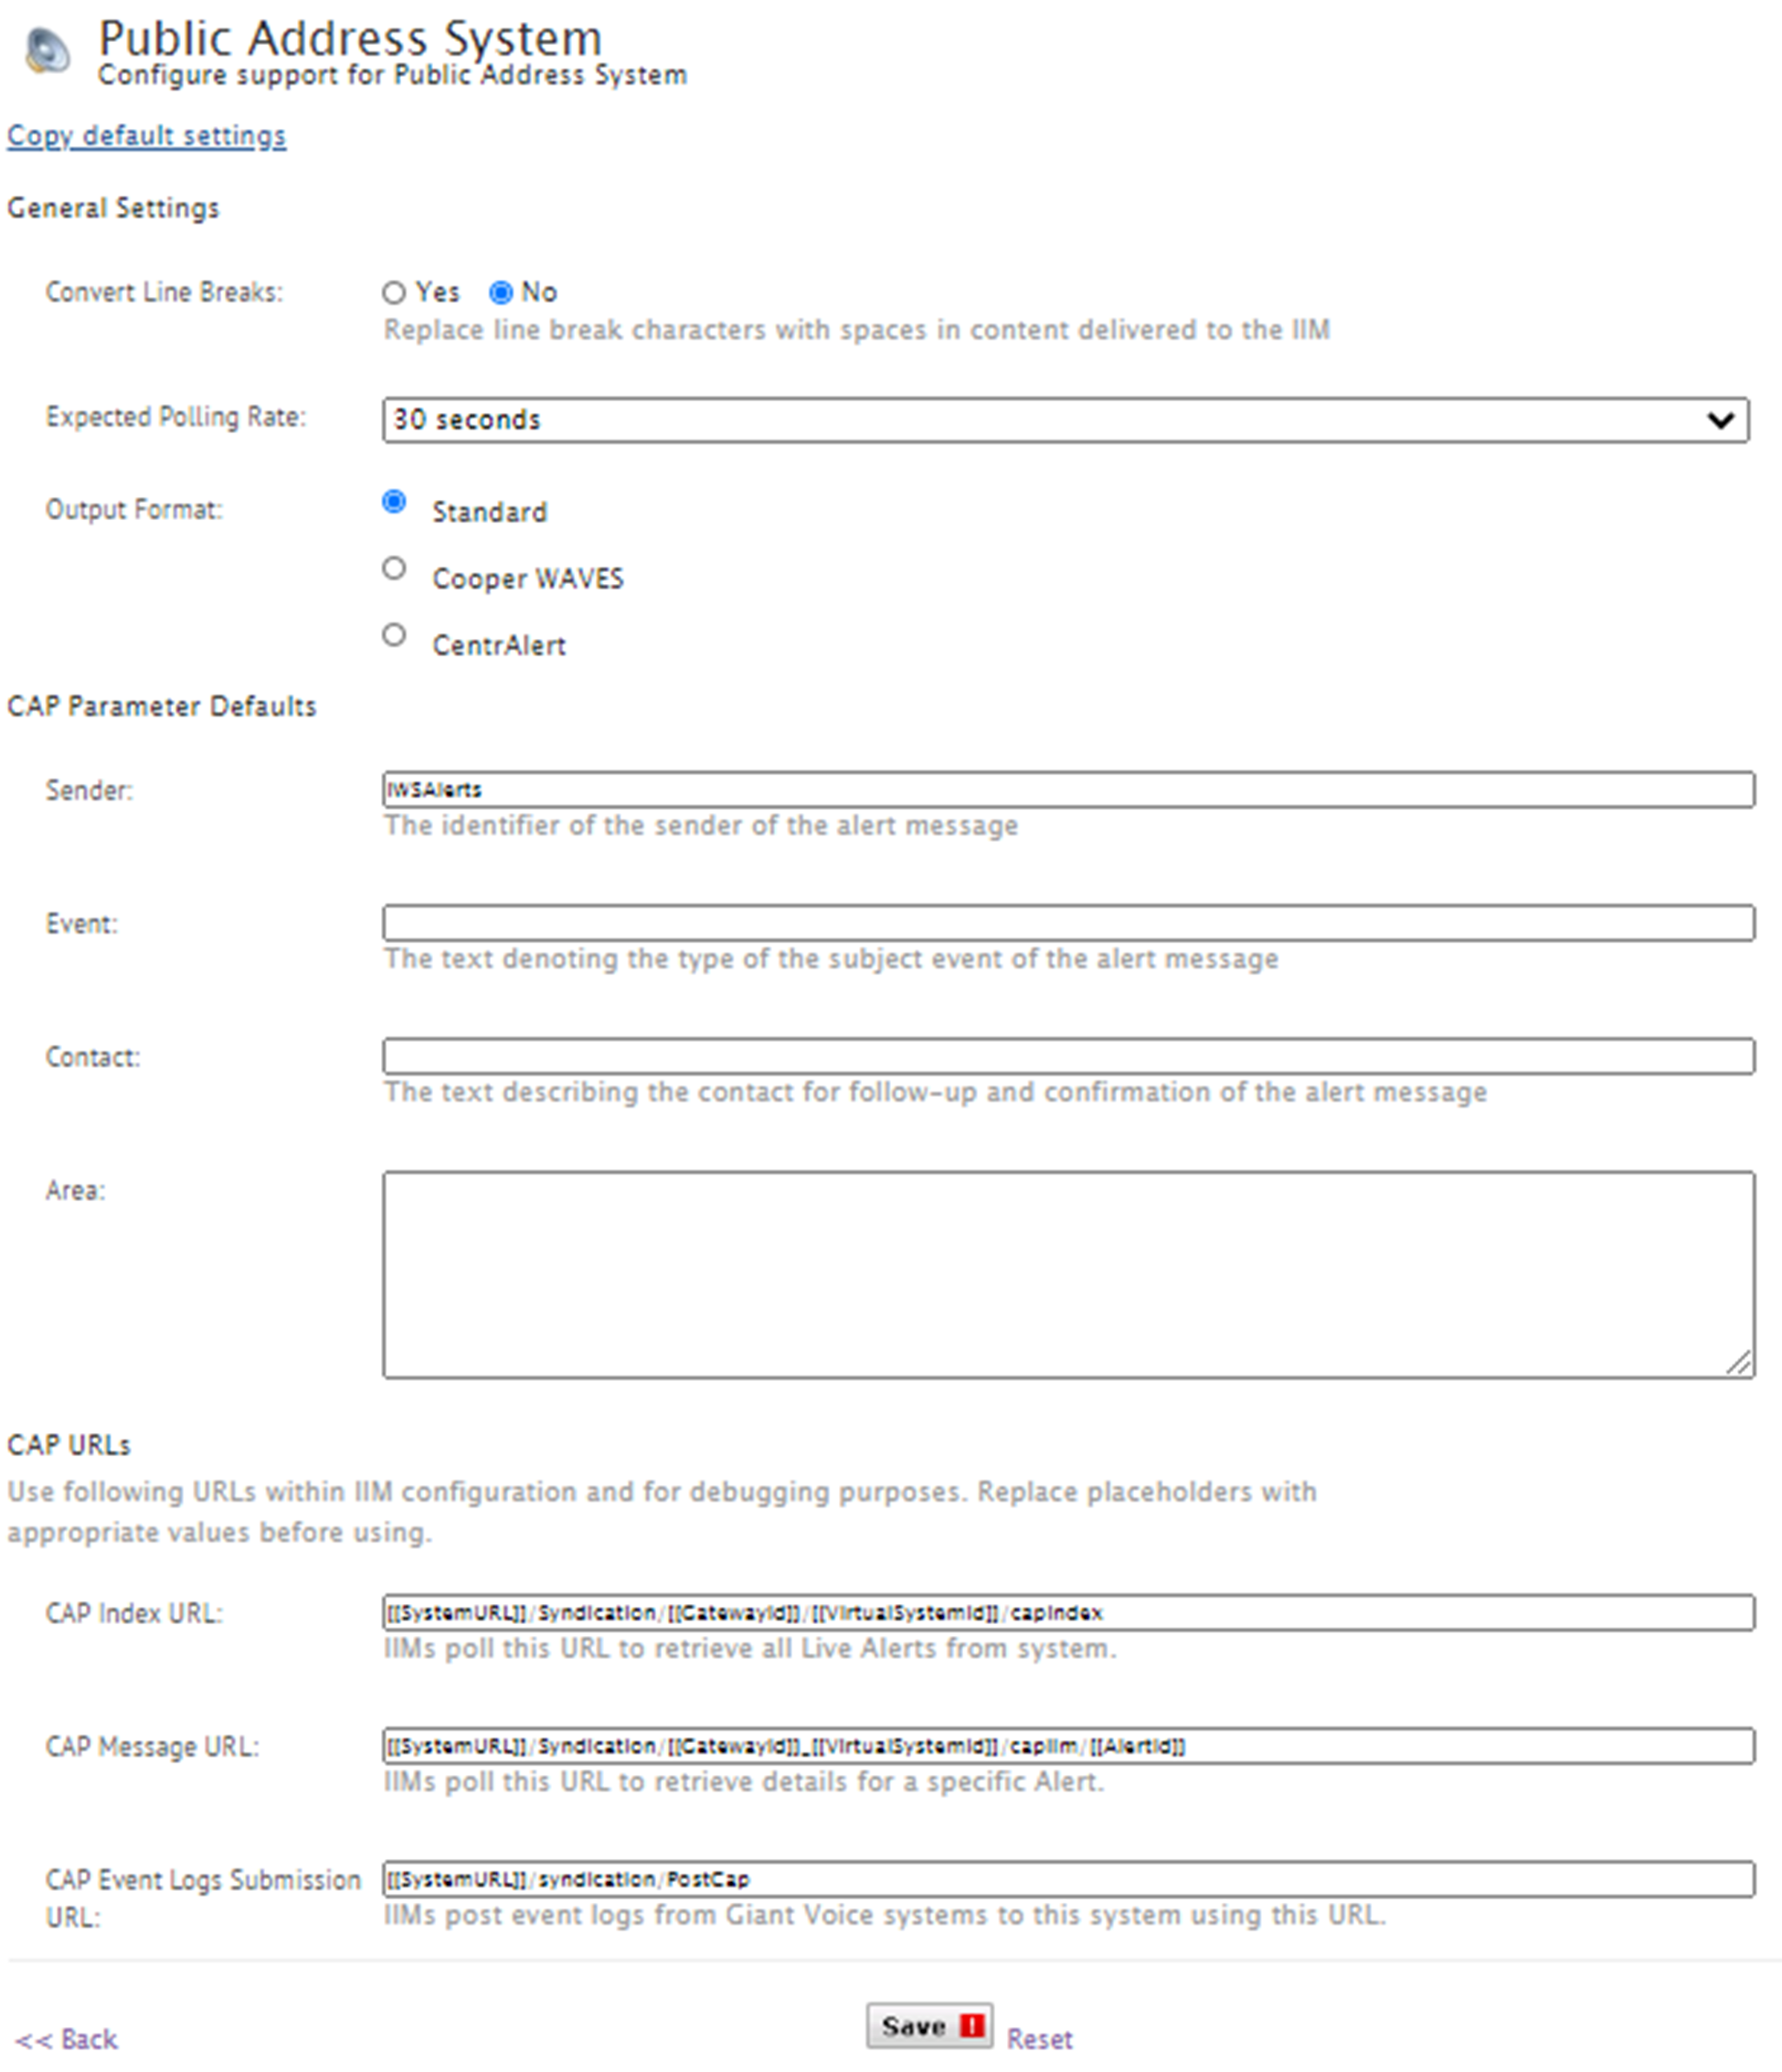Open the Expected Polling Rate dropdown
This screenshot has width=1782, height=2072.
point(1065,420)
